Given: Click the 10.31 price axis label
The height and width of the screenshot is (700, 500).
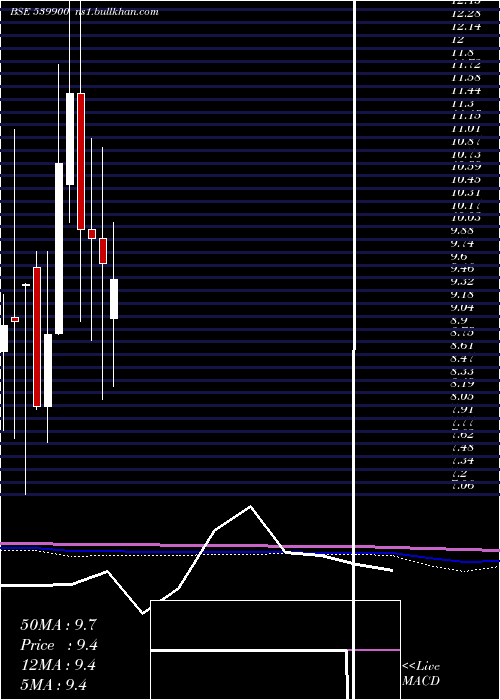Looking at the screenshot, I should point(466,192).
